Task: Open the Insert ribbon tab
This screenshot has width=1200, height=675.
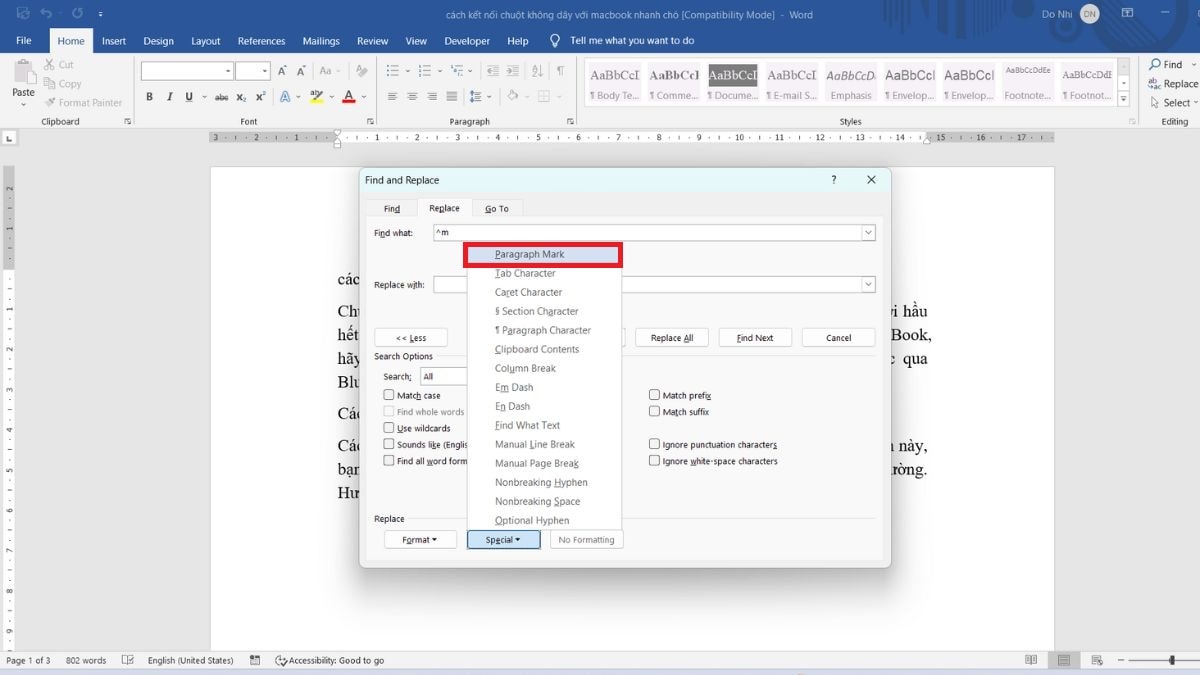Action: [x=114, y=41]
